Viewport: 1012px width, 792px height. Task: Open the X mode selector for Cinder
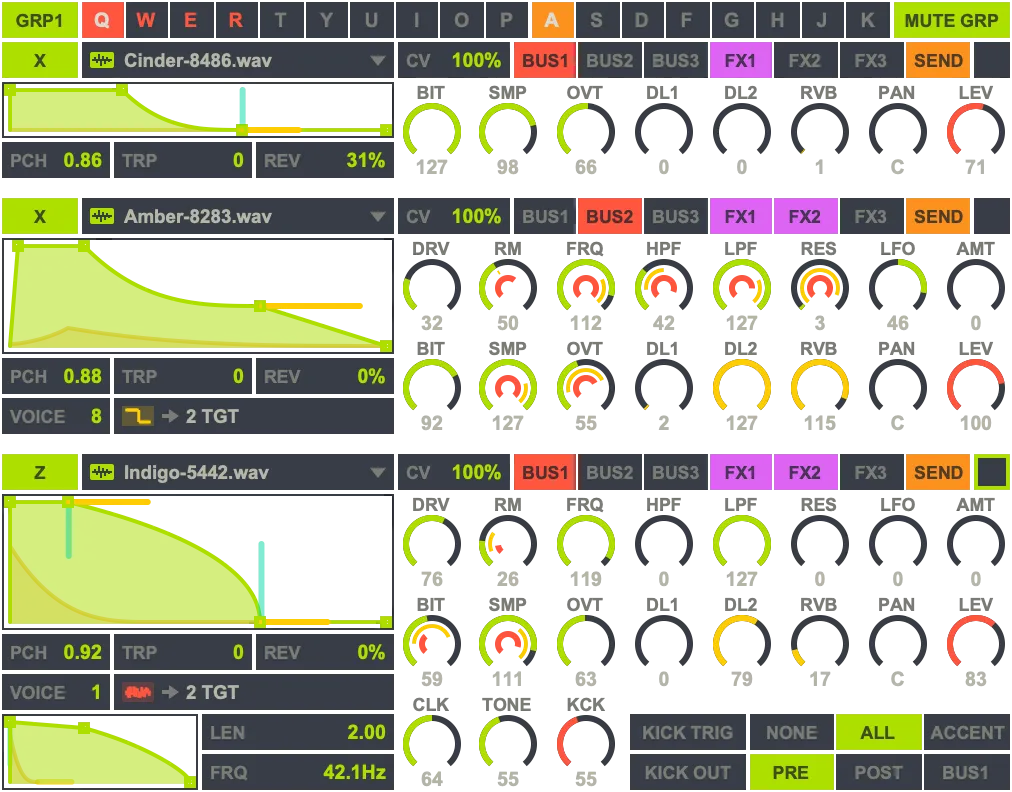coord(40,60)
